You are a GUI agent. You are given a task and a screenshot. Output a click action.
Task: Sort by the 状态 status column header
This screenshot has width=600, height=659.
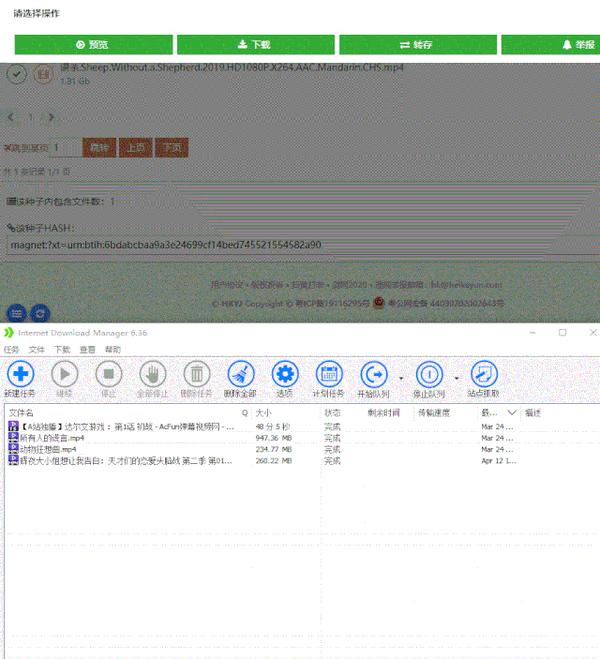coord(332,413)
